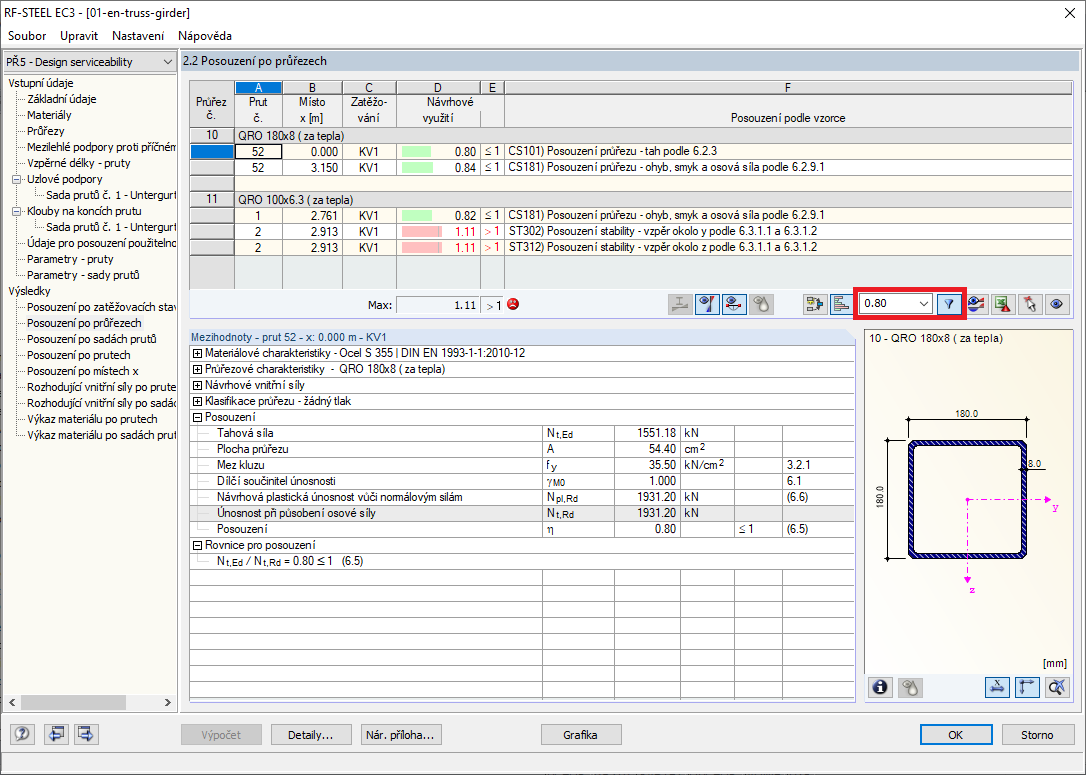Click the Tahová síla value 1551.18
Image resolution: width=1086 pixels, height=775 pixels.
pyautogui.click(x=648, y=433)
